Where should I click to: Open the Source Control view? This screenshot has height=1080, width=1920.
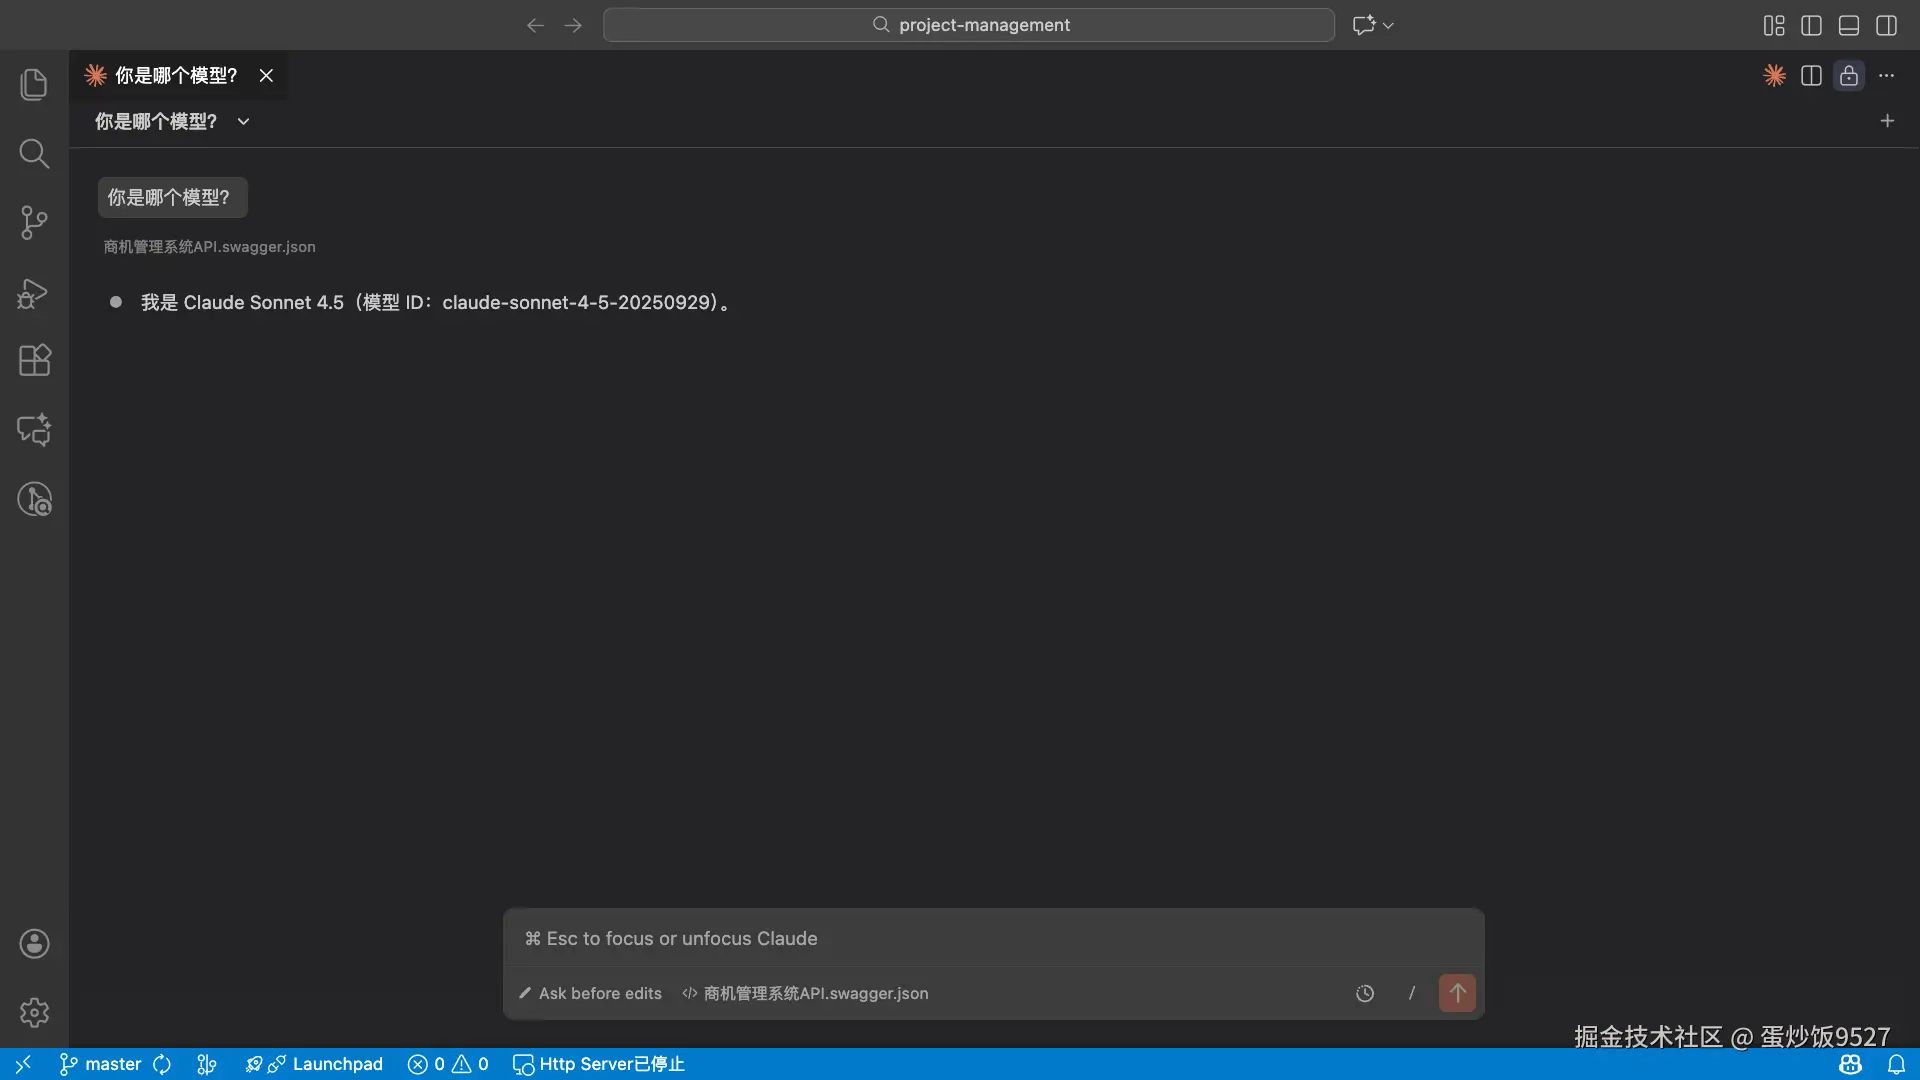(34, 222)
